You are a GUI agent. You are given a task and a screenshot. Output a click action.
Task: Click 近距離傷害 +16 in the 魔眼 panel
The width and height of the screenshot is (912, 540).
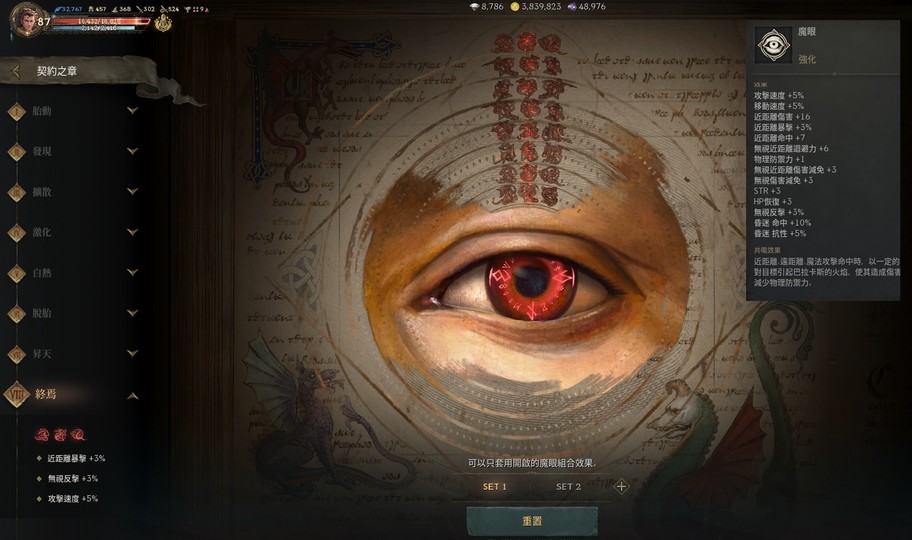point(782,116)
